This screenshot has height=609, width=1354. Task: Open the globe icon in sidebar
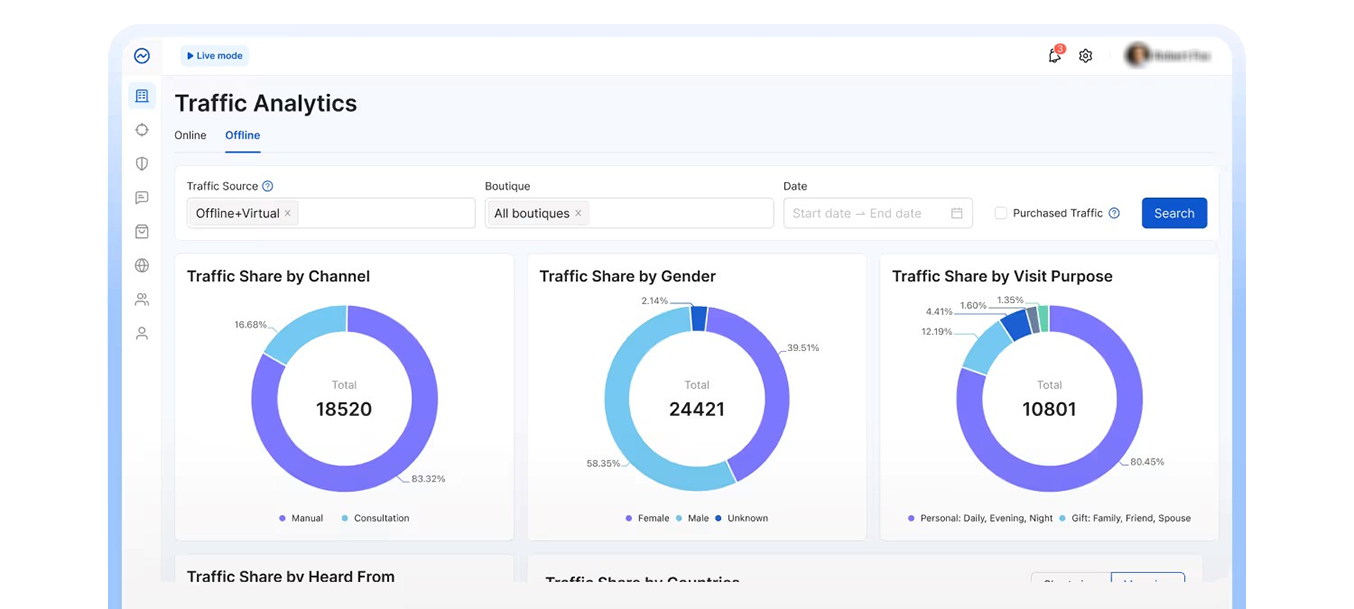point(142,266)
